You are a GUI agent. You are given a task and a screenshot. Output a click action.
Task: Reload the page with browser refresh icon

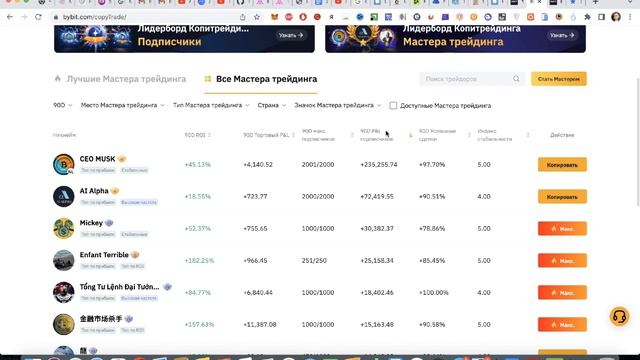[38, 17]
